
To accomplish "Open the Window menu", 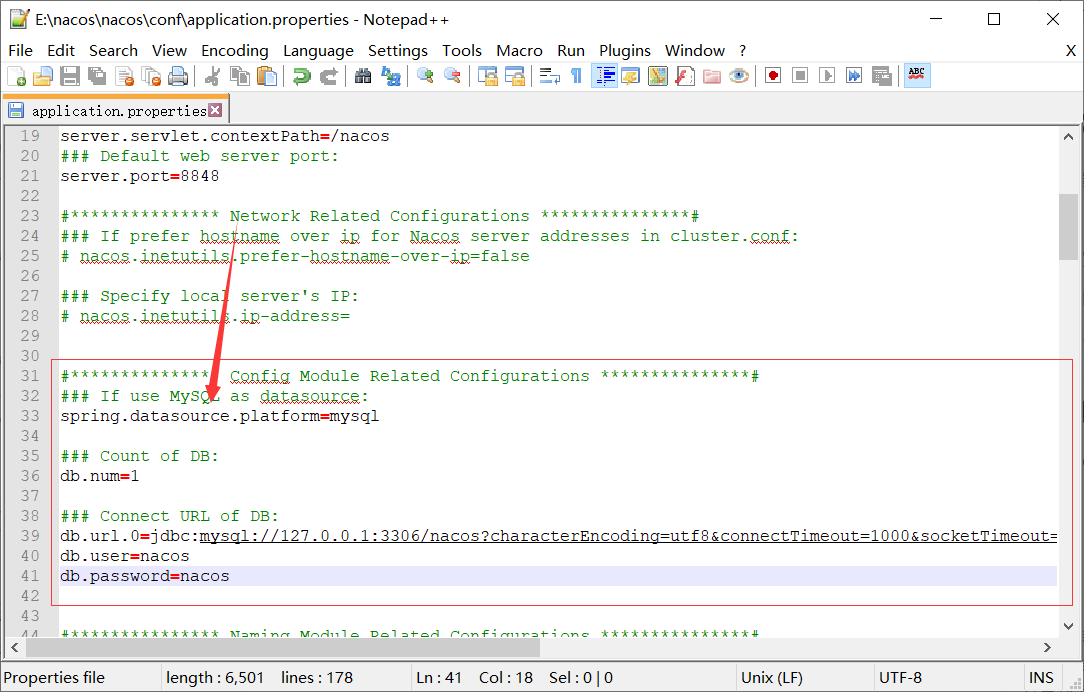I will point(695,50).
